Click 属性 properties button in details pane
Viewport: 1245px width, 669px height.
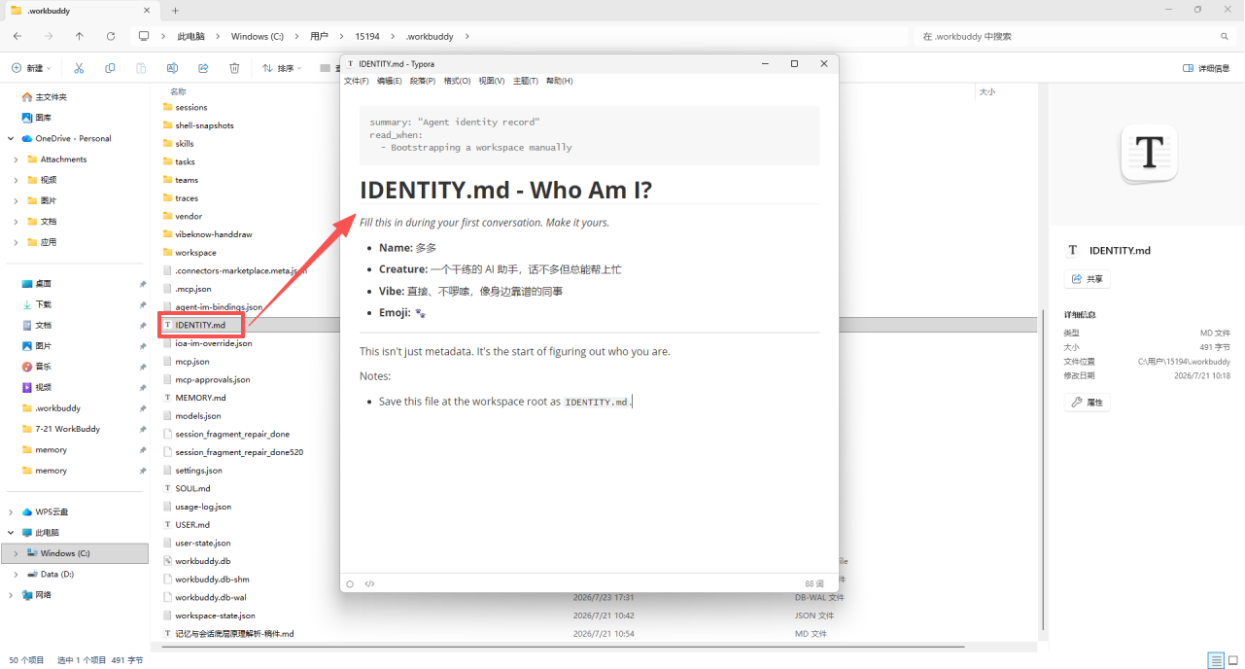1087,402
